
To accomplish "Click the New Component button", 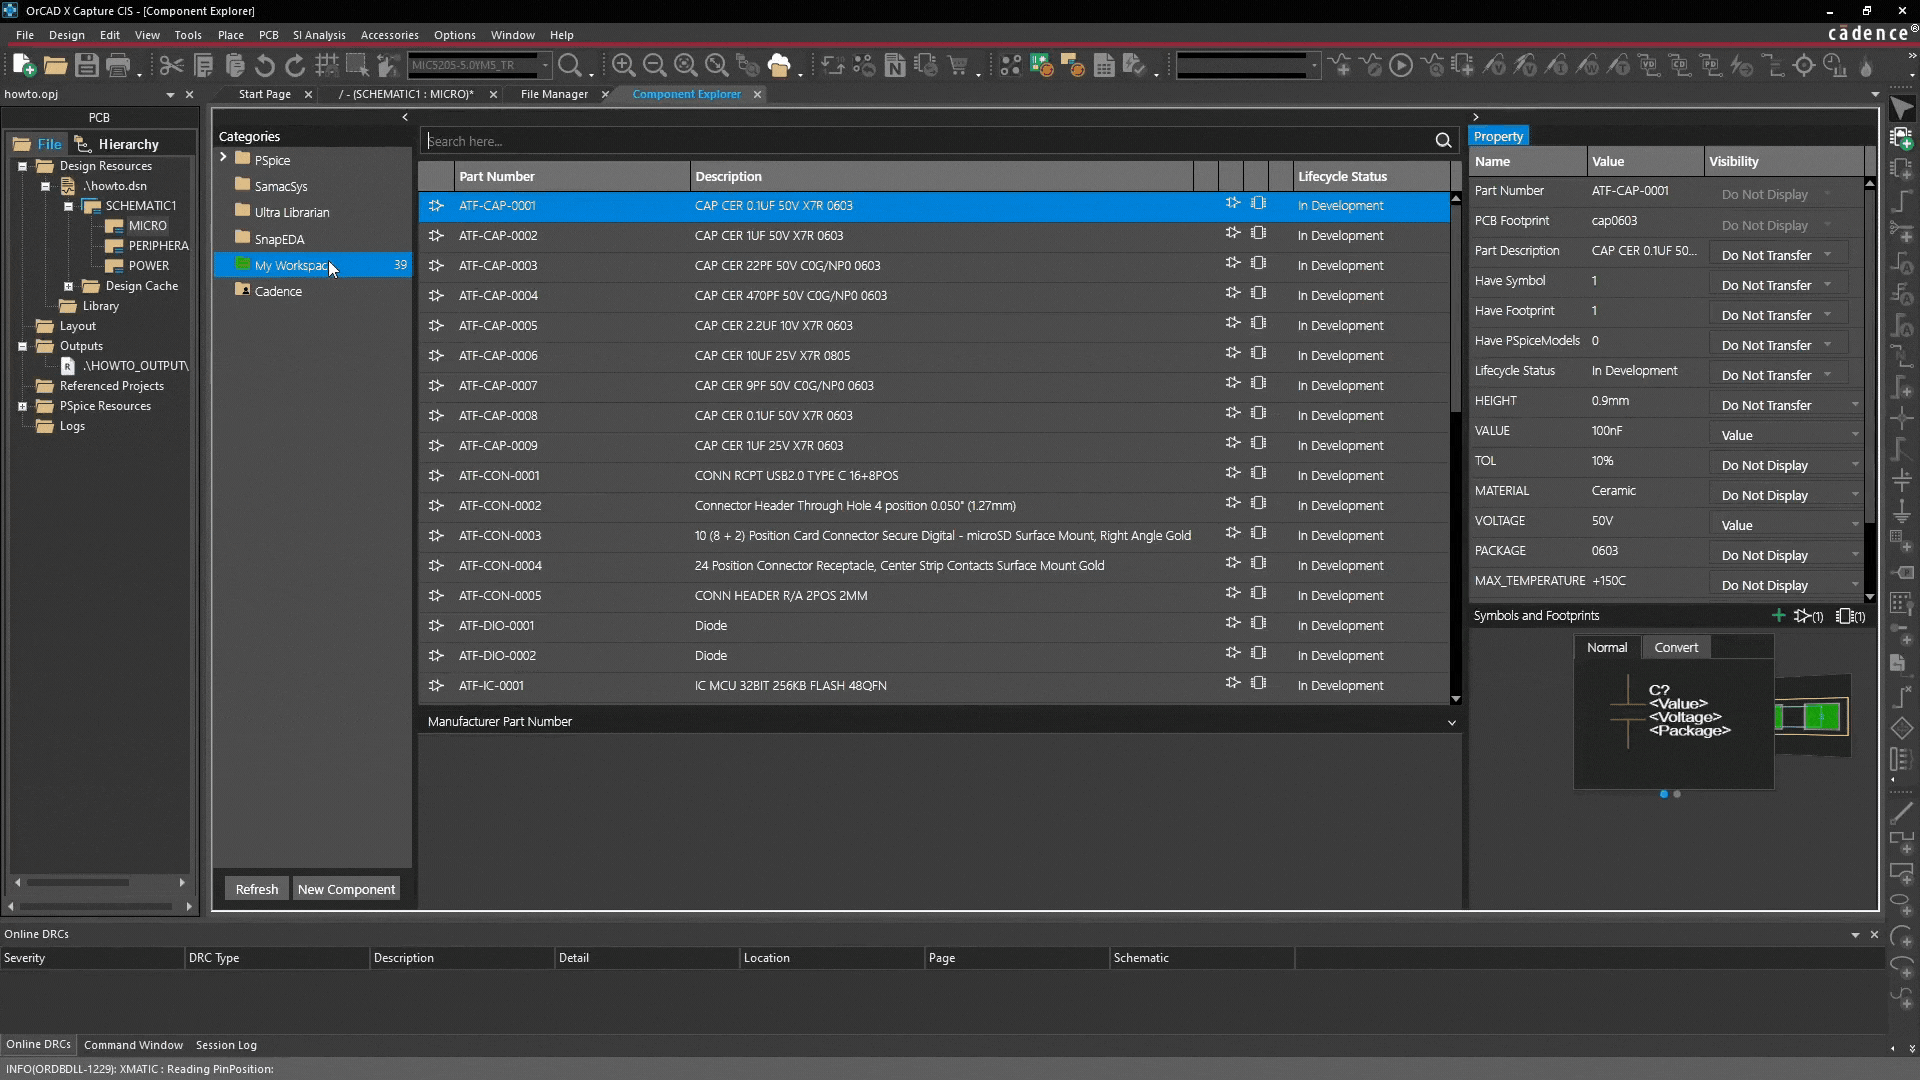I will click(x=346, y=889).
